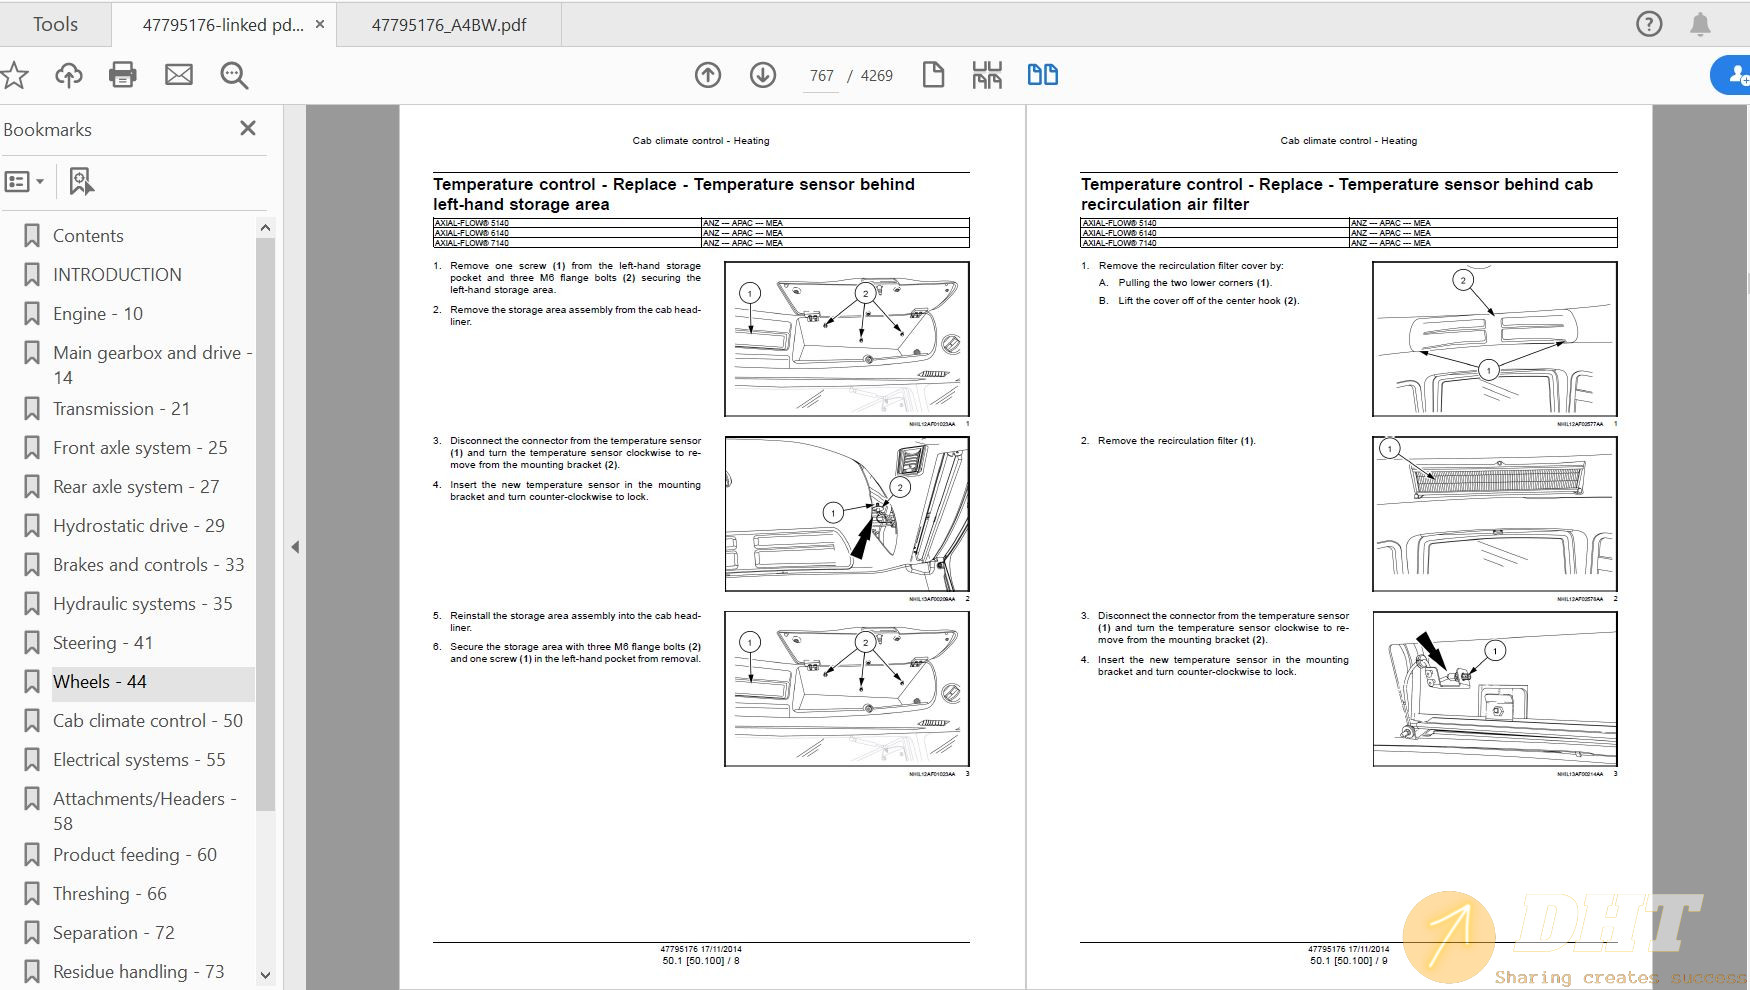Image resolution: width=1750 pixels, height=990 pixels.
Task: Go to the Separation - 72 bookmark
Action: click(x=114, y=933)
